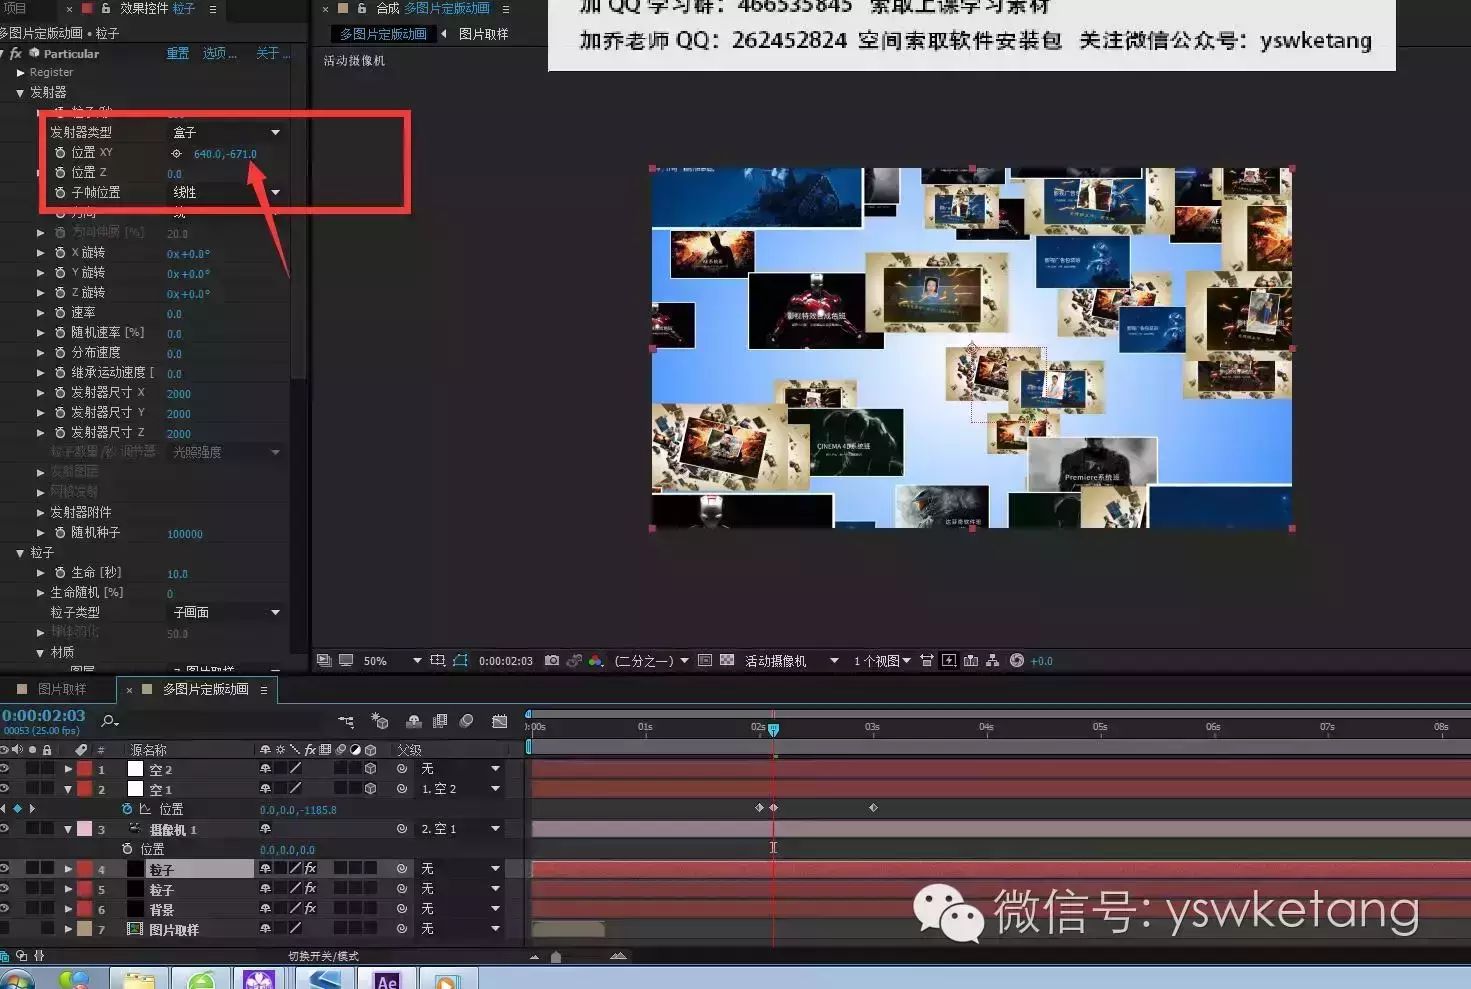The image size is (1471, 989).
Task: Hide the 背景 layer
Action: click(x=4, y=909)
